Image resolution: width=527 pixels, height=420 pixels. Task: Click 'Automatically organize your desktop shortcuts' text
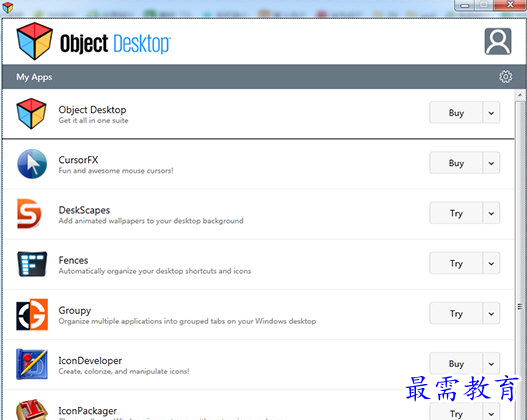point(155,271)
